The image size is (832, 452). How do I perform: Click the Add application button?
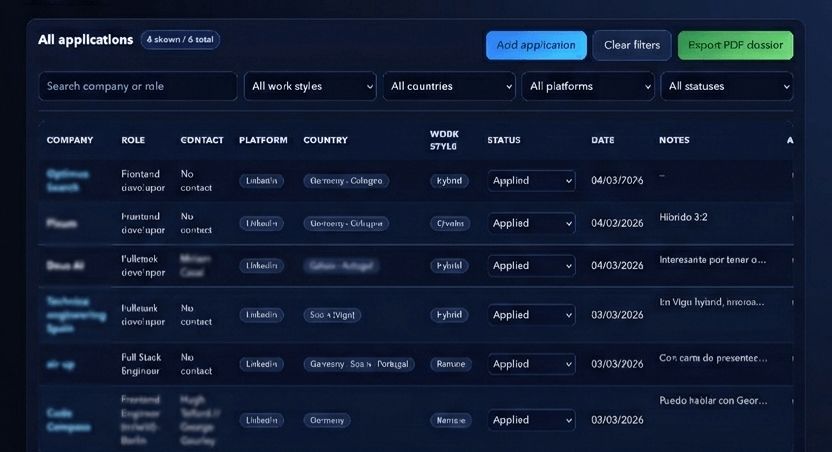tap(536, 45)
